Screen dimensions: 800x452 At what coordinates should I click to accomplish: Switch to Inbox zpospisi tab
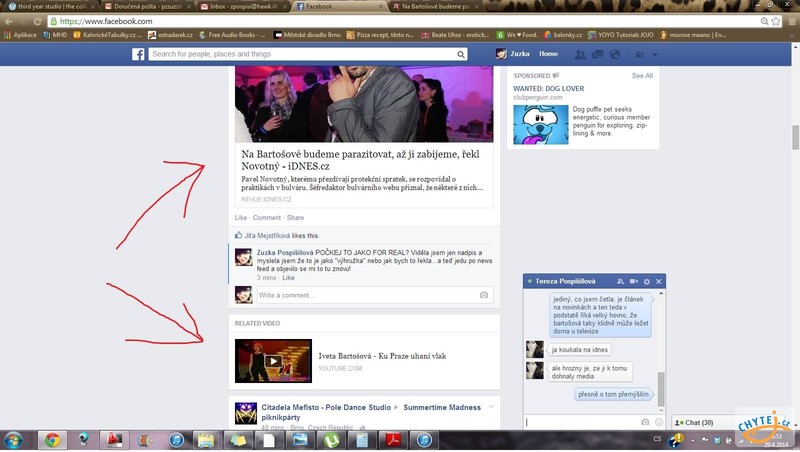point(243,7)
